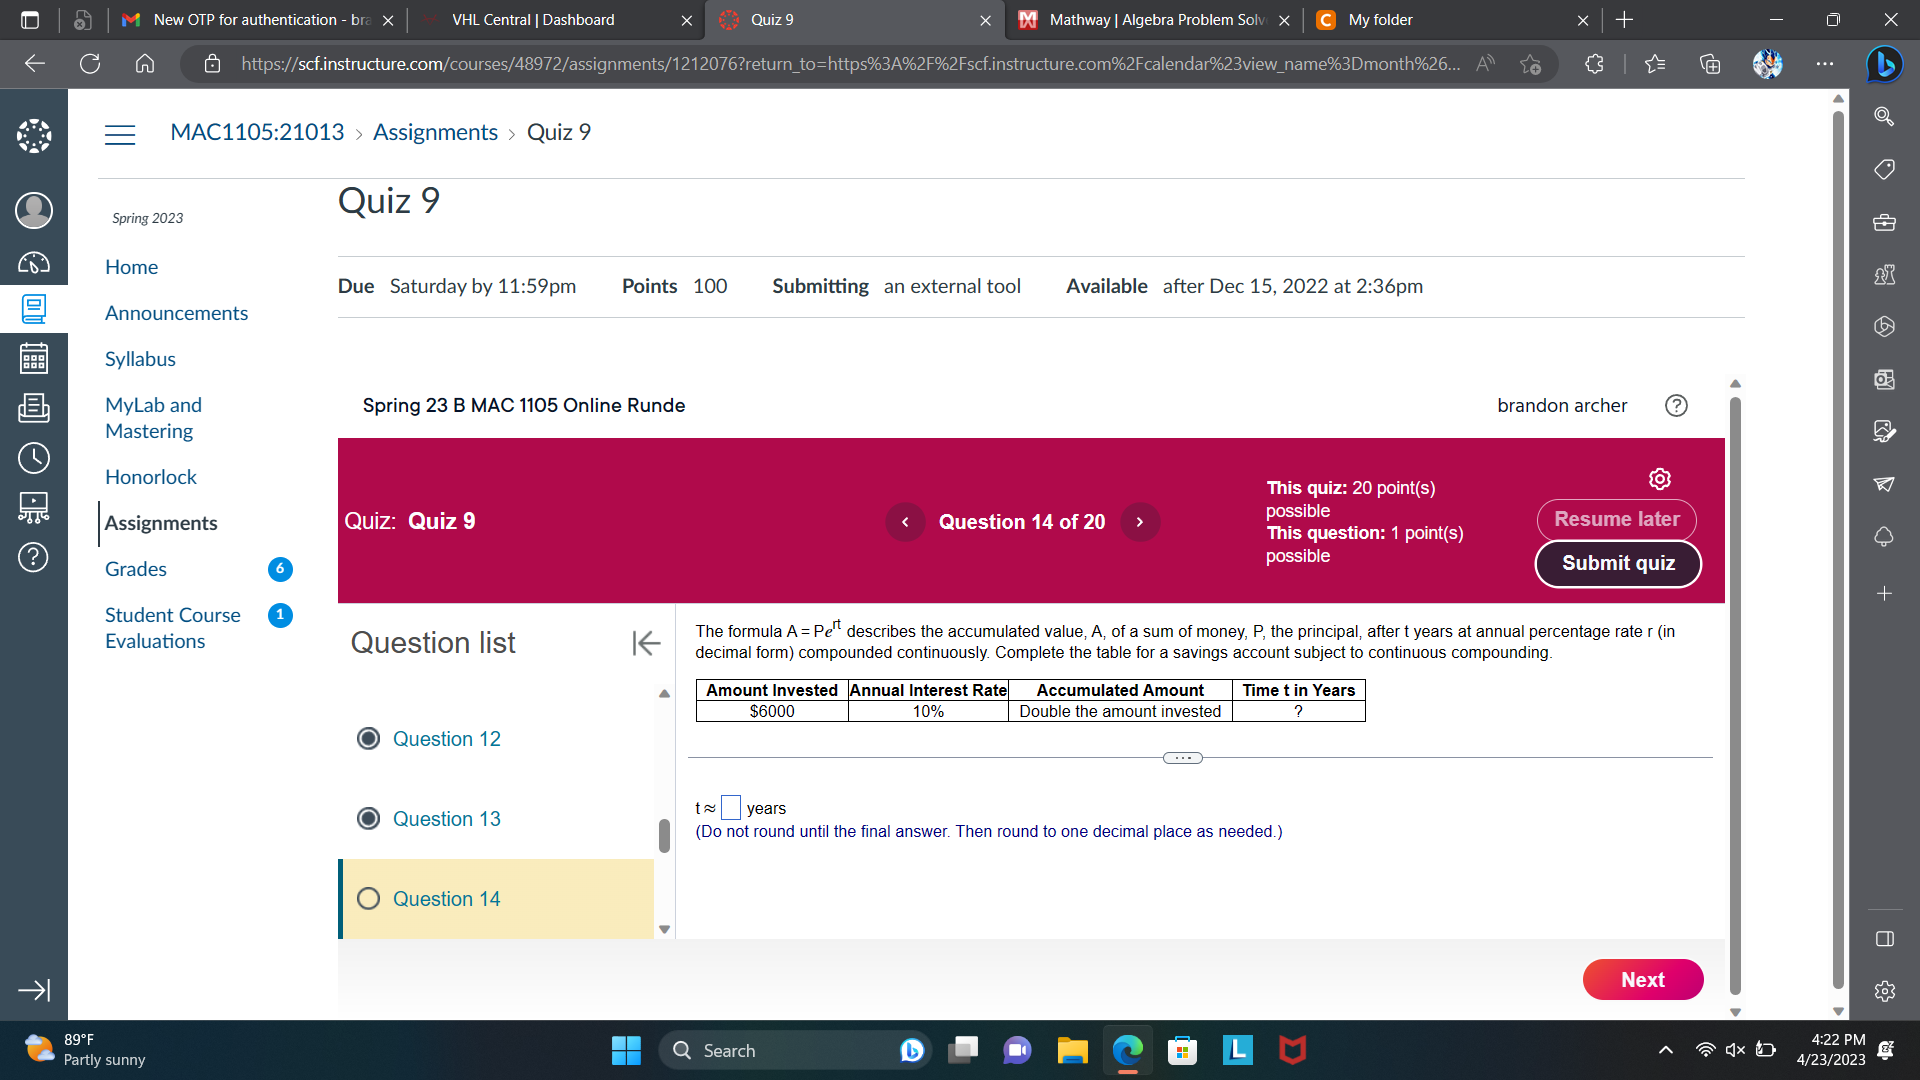Open Canvas History clock icon
The height and width of the screenshot is (1080, 1920).
tap(33, 458)
